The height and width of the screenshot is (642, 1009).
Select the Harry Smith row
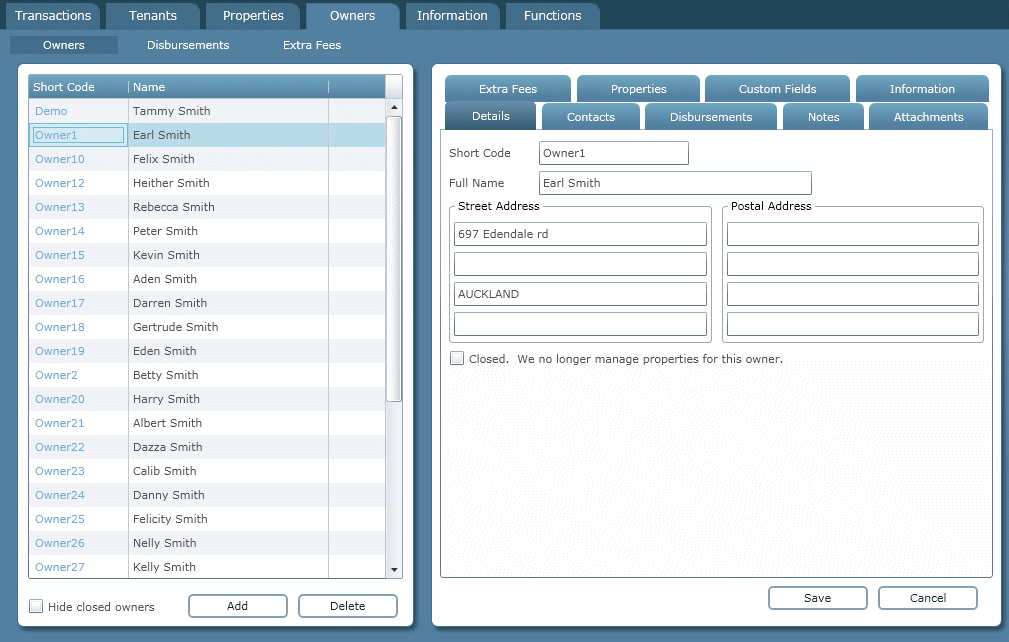(x=207, y=399)
